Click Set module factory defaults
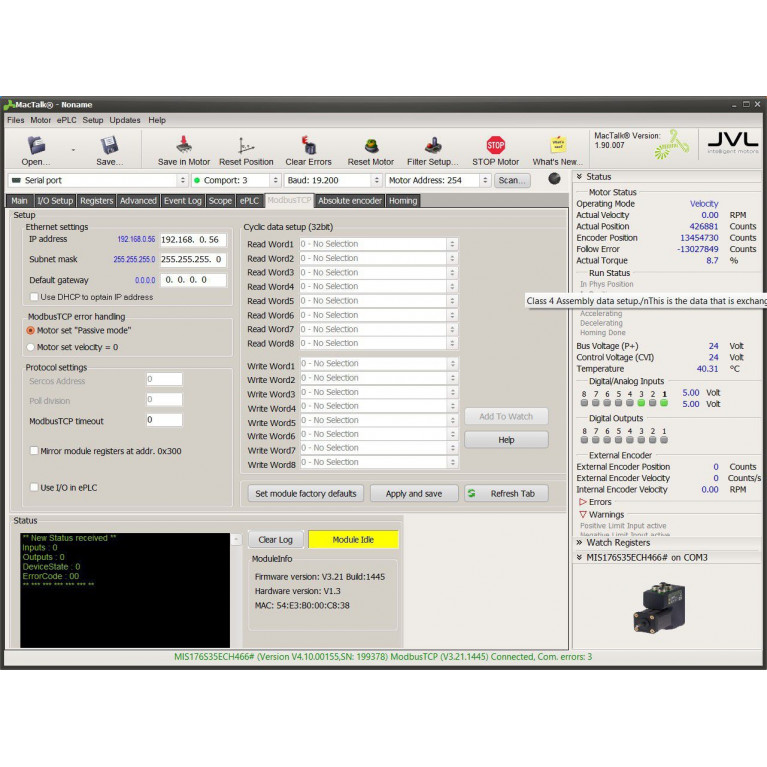The height and width of the screenshot is (767, 767). tap(306, 494)
